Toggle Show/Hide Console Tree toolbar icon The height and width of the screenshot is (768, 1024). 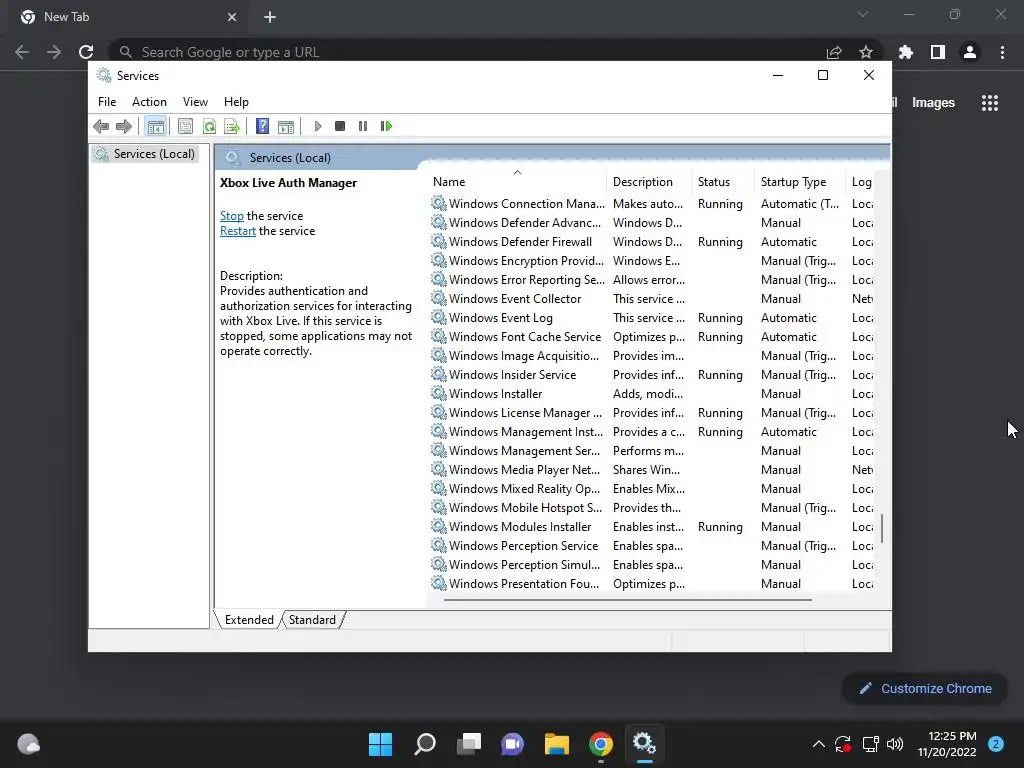pyautogui.click(x=155, y=126)
